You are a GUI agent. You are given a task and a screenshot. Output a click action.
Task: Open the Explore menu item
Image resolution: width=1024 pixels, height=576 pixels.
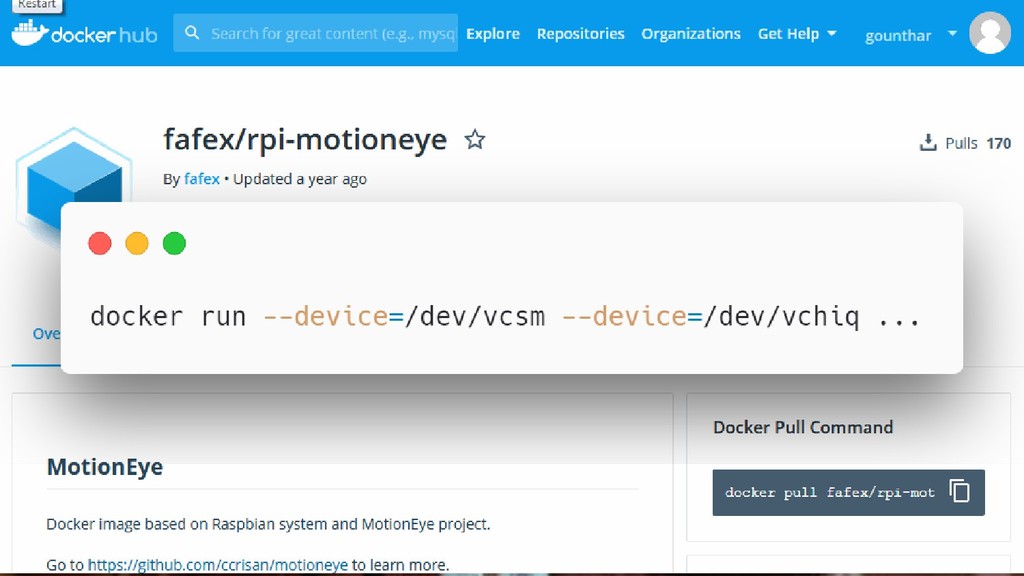493,34
